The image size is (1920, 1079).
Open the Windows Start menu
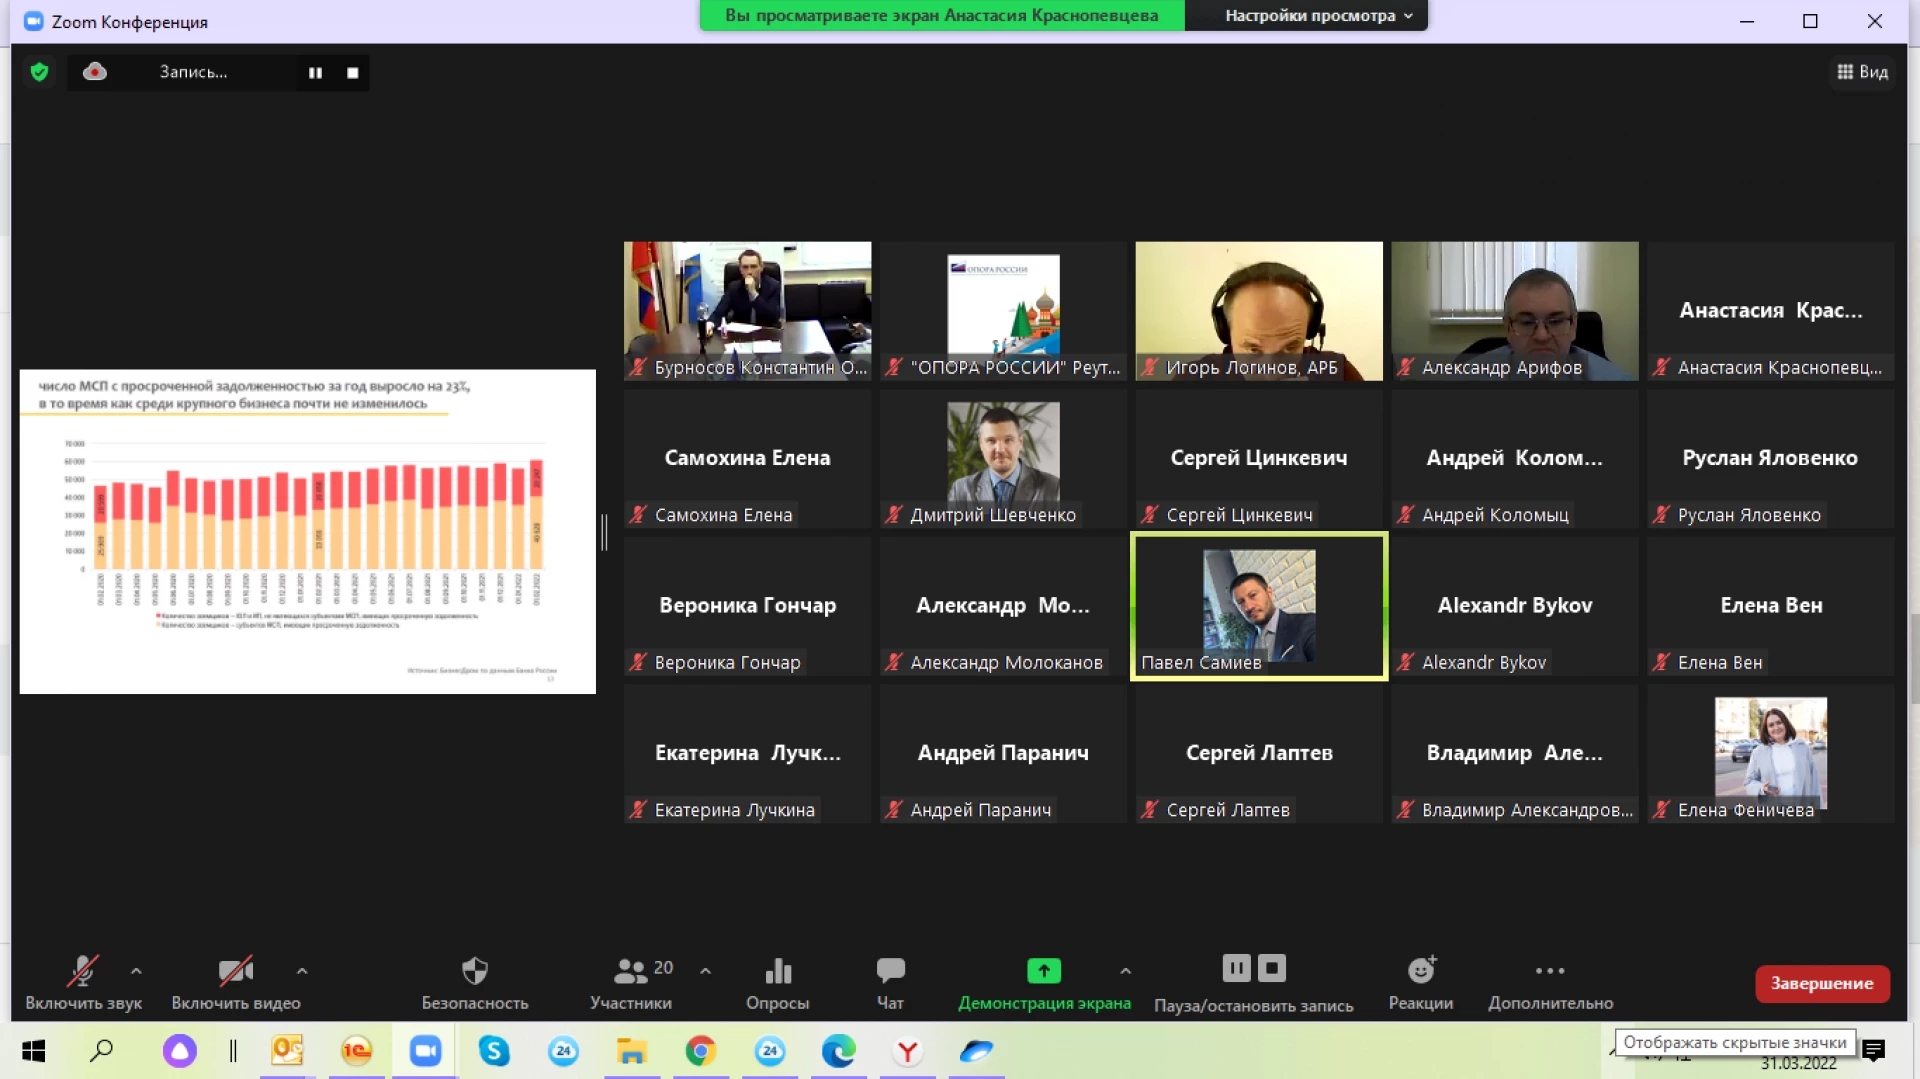33,1051
